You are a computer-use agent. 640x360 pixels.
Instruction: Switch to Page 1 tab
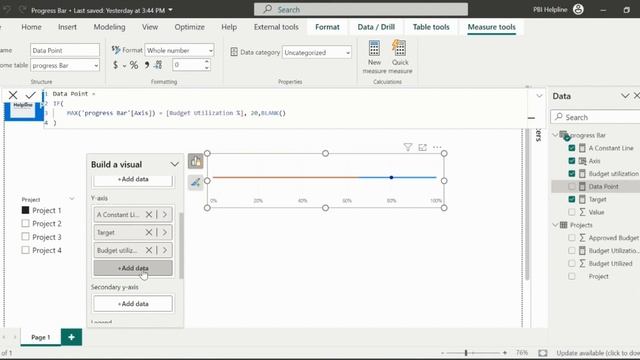tap(40, 337)
